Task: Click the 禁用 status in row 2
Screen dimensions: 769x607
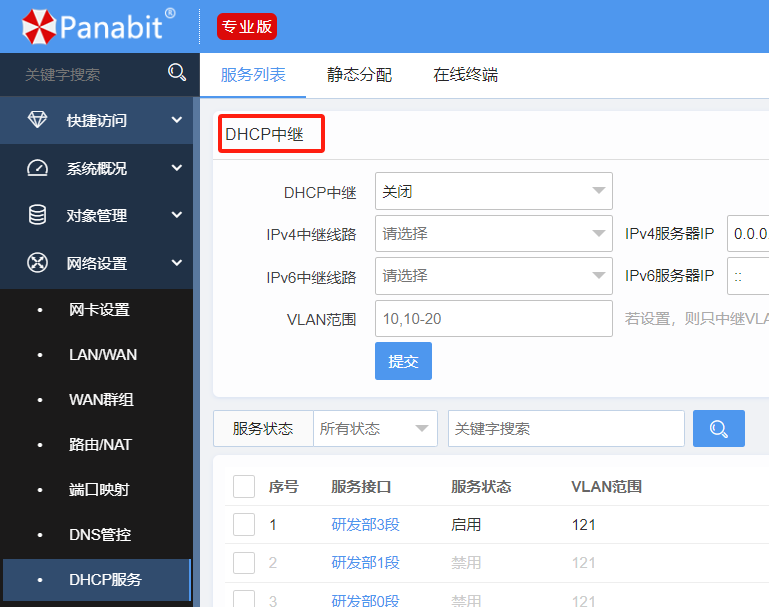Action: point(466,562)
